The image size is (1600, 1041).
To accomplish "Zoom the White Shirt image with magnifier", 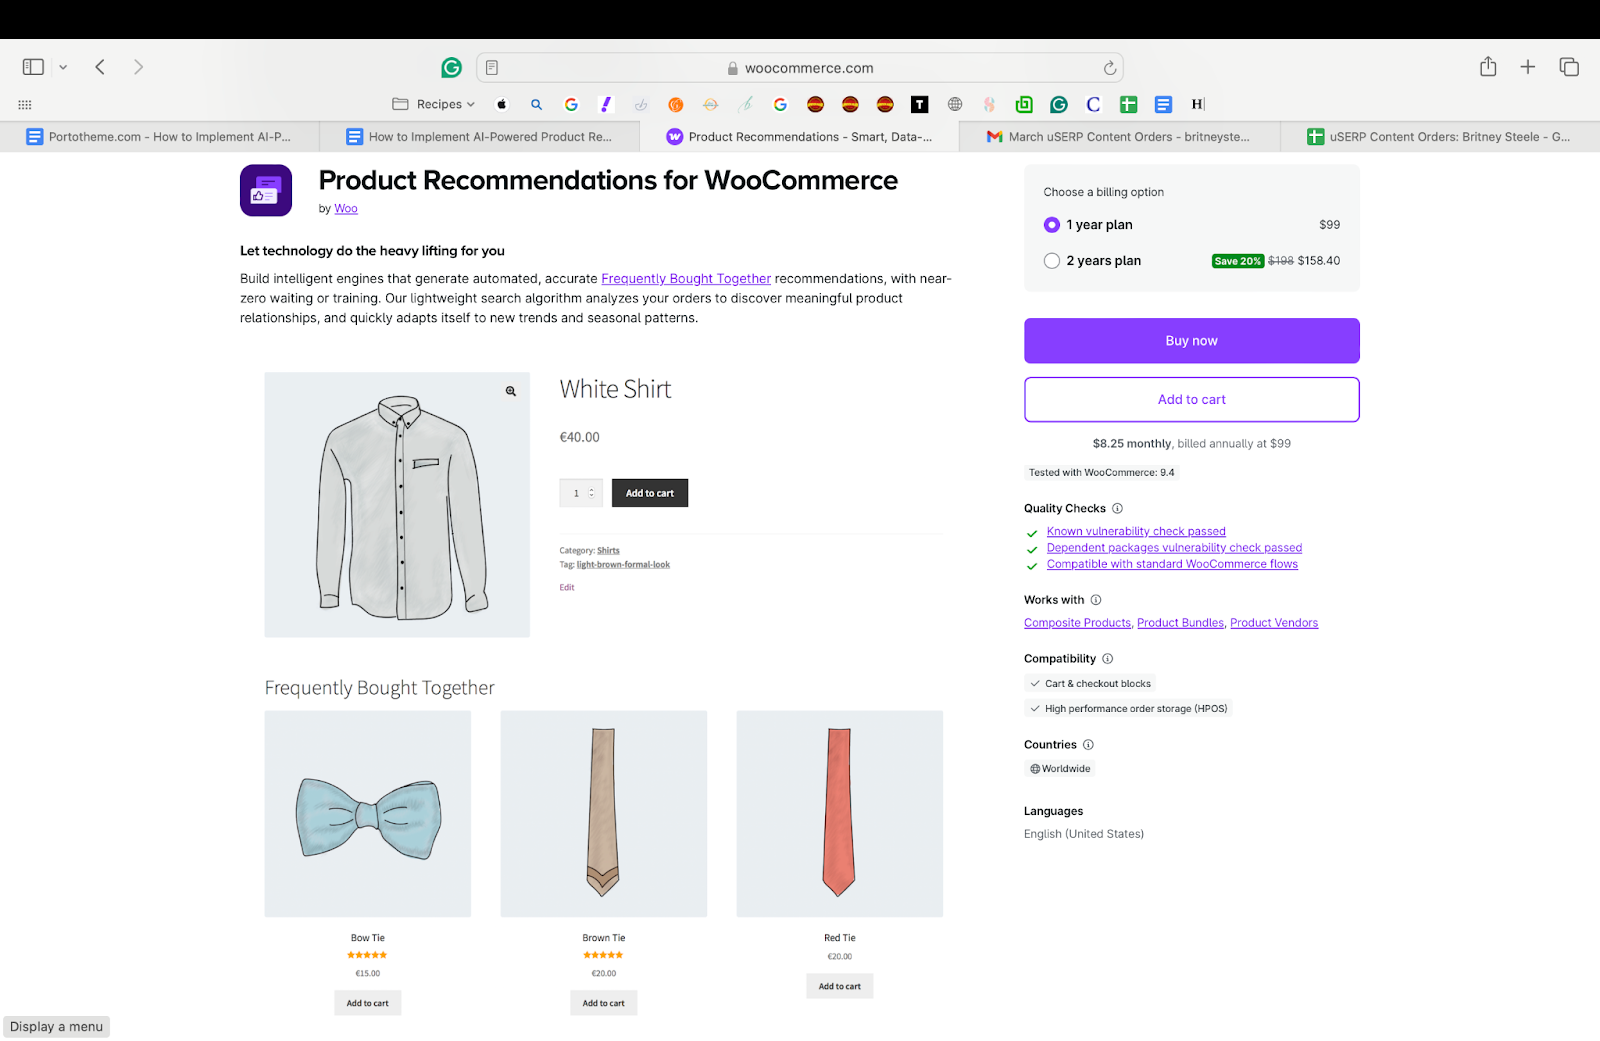I will (511, 391).
